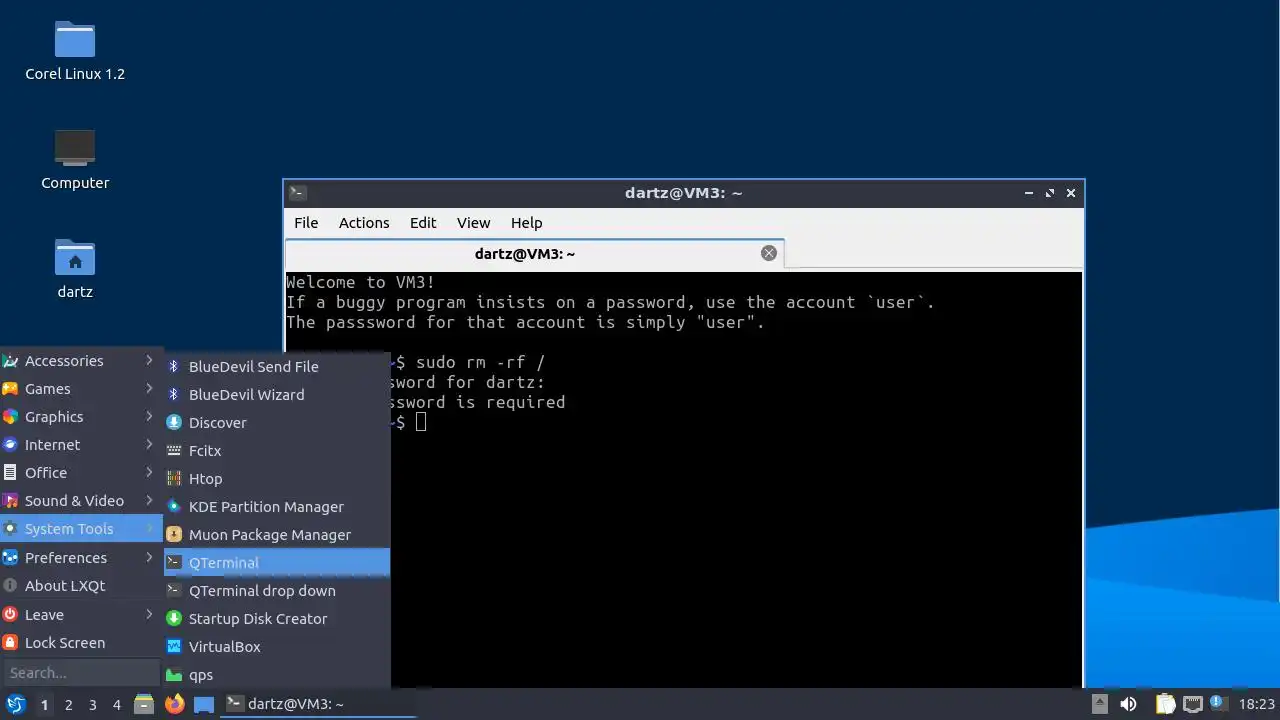This screenshot has height=720, width=1280.
Task: Launch QTerminal drop down
Action: point(277,591)
